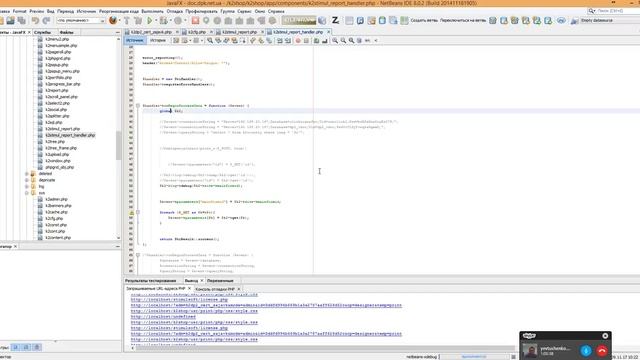Open the project configuration dropdown

click(x=81, y=20)
